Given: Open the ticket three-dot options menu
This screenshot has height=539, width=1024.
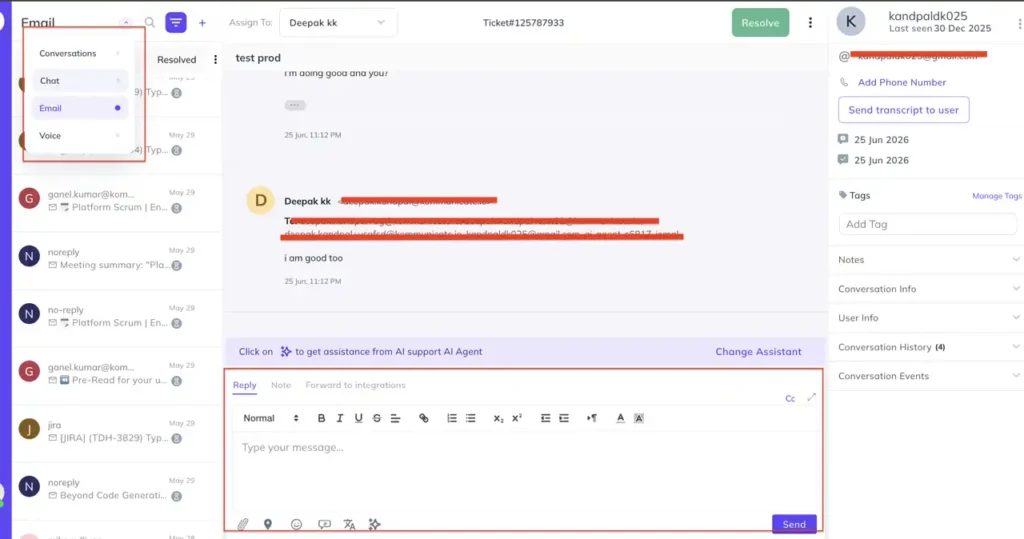Looking at the screenshot, I should point(810,23).
